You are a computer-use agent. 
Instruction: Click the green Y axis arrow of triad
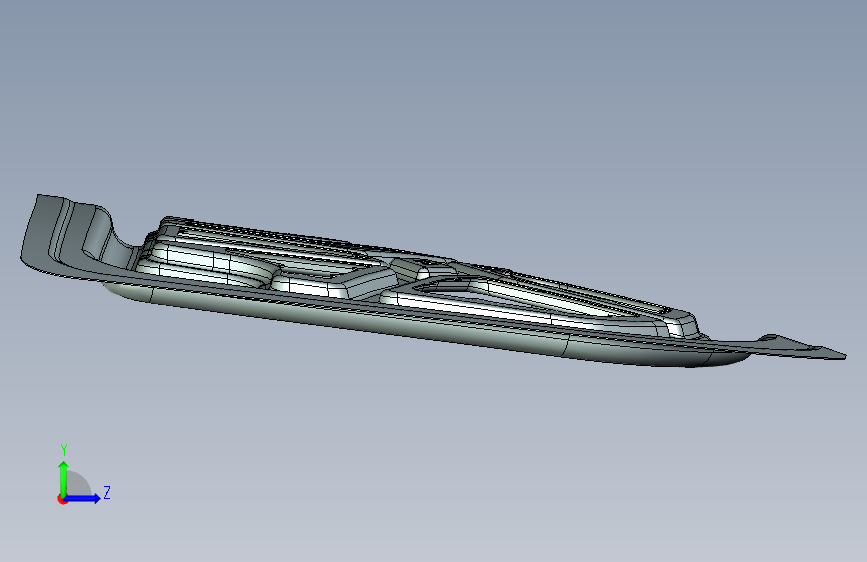[64, 479]
